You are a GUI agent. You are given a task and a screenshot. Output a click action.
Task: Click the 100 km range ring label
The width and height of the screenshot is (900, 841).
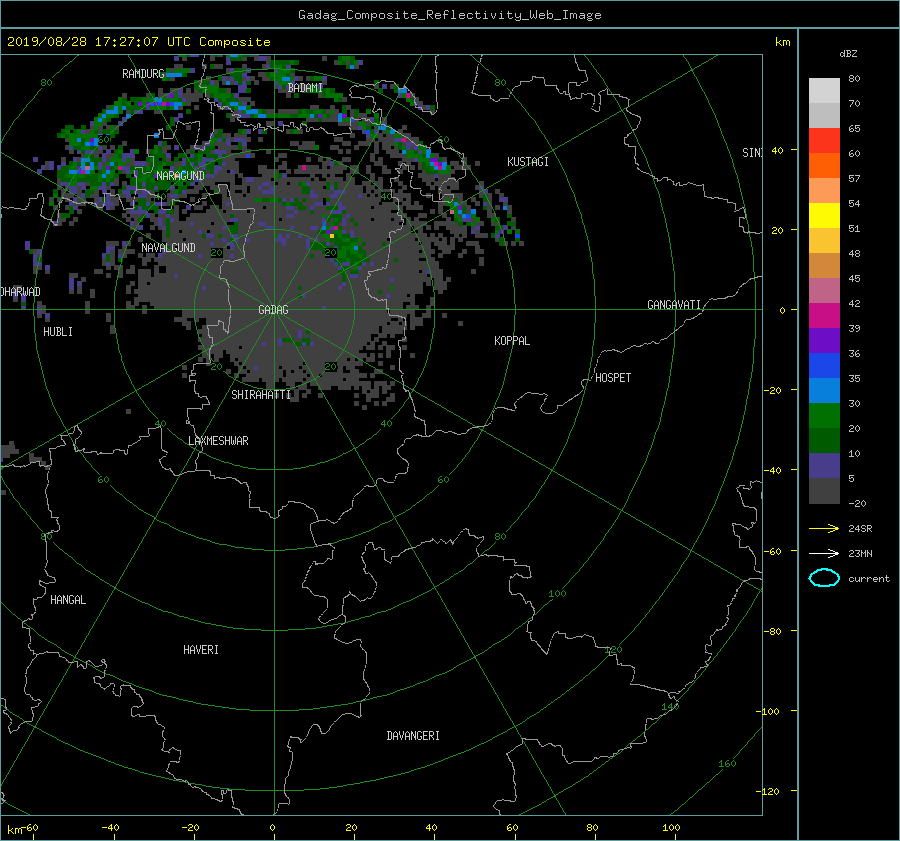tap(557, 594)
